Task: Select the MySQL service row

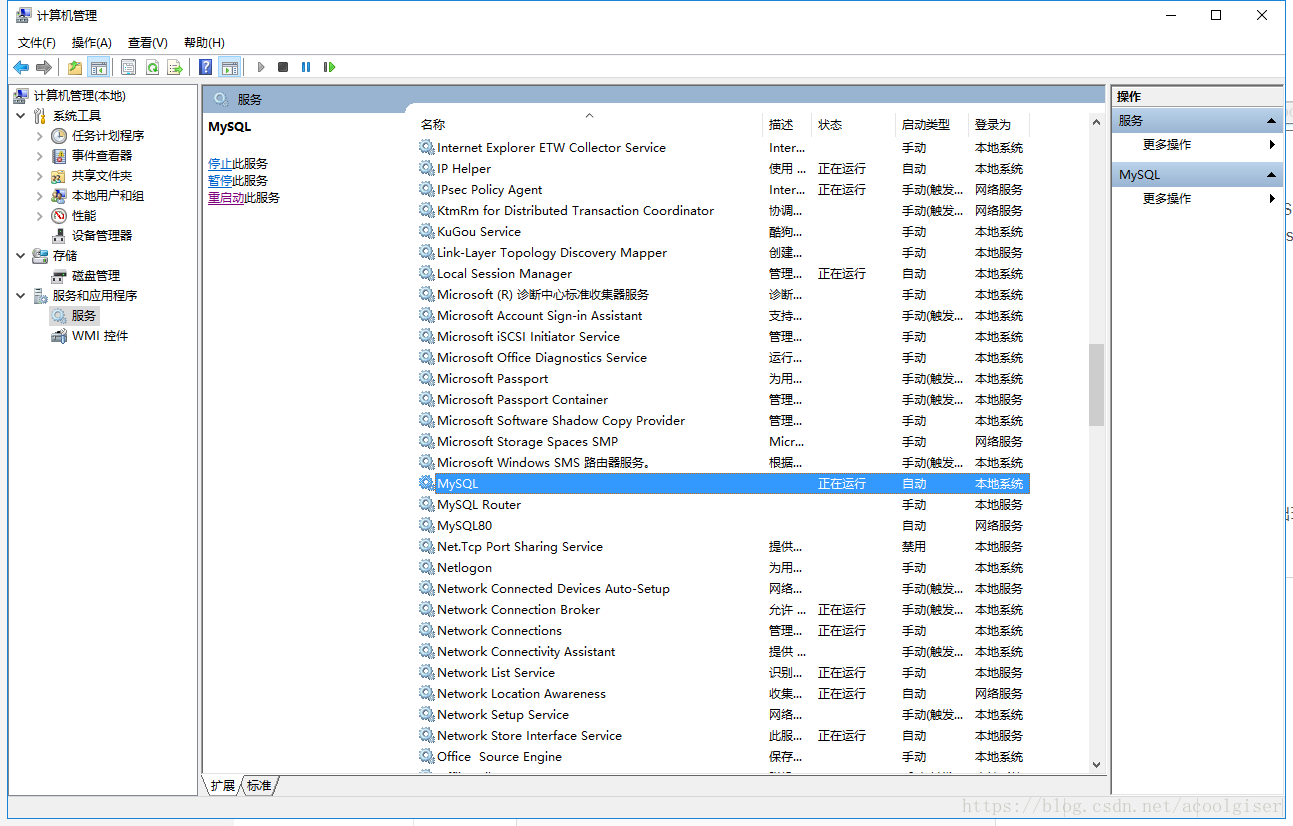Action: click(x=723, y=483)
